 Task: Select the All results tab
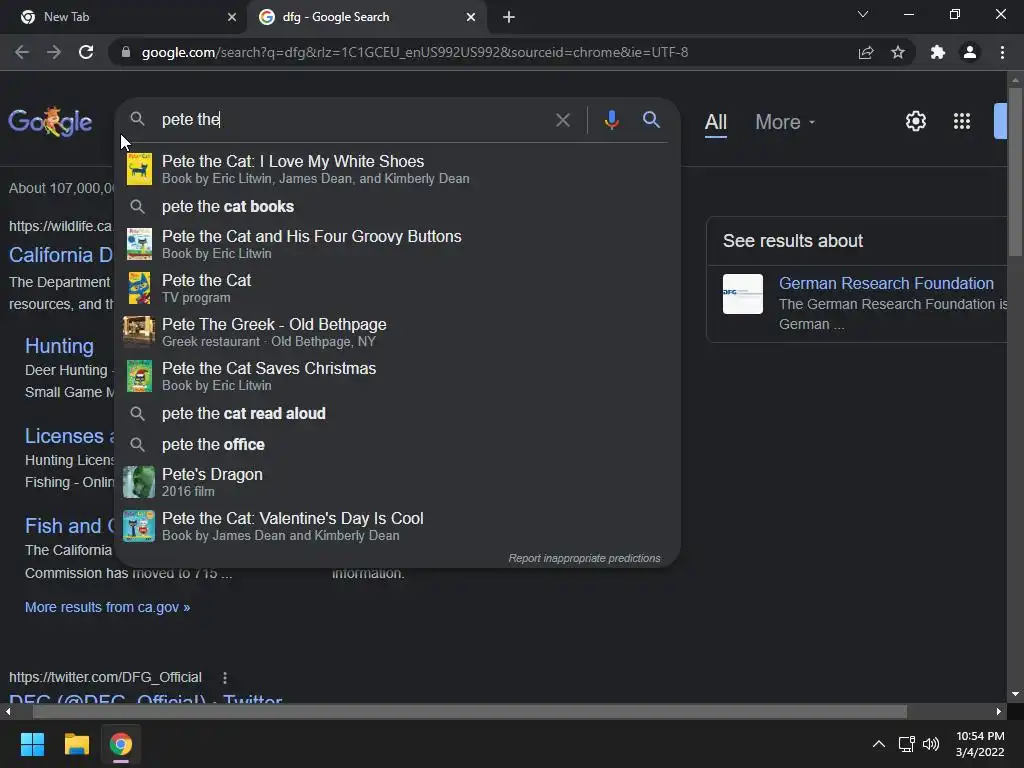tap(716, 122)
